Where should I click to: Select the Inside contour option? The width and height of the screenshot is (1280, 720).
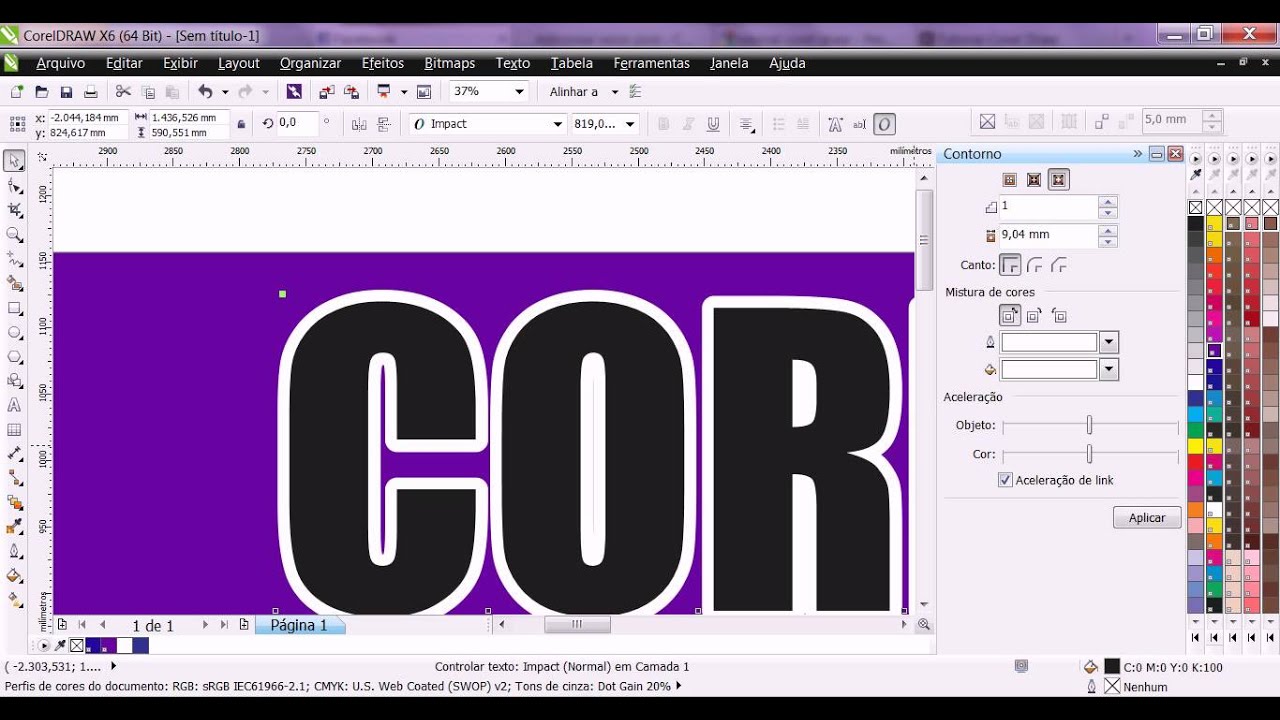pyautogui.click(x=1034, y=180)
